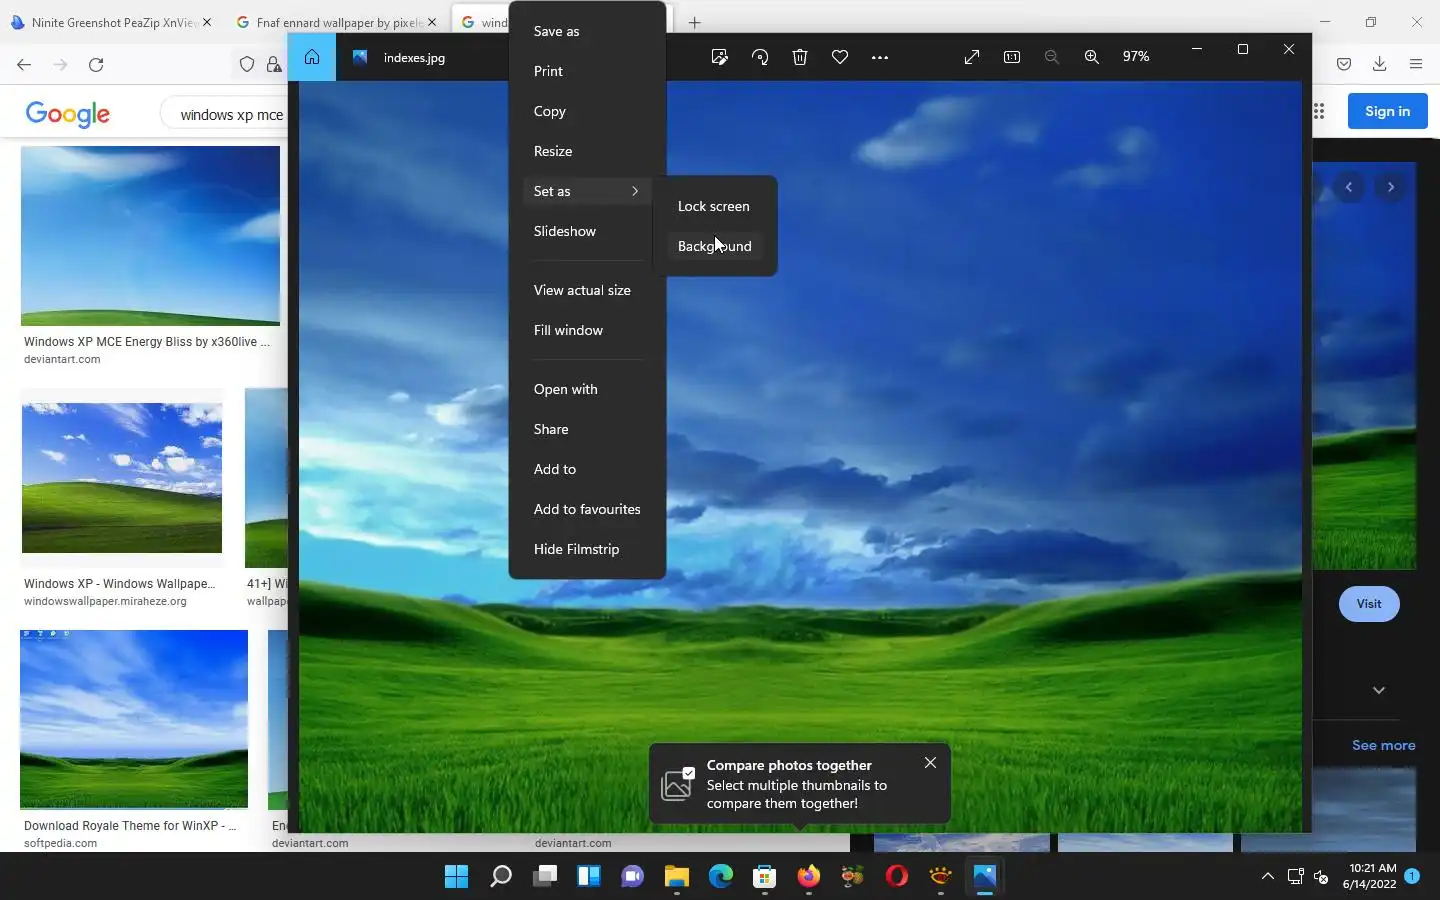1440x900 pixels.
Task: Switch to the Ninite Greenshot browser tab
Action: [x=110, y=22]
